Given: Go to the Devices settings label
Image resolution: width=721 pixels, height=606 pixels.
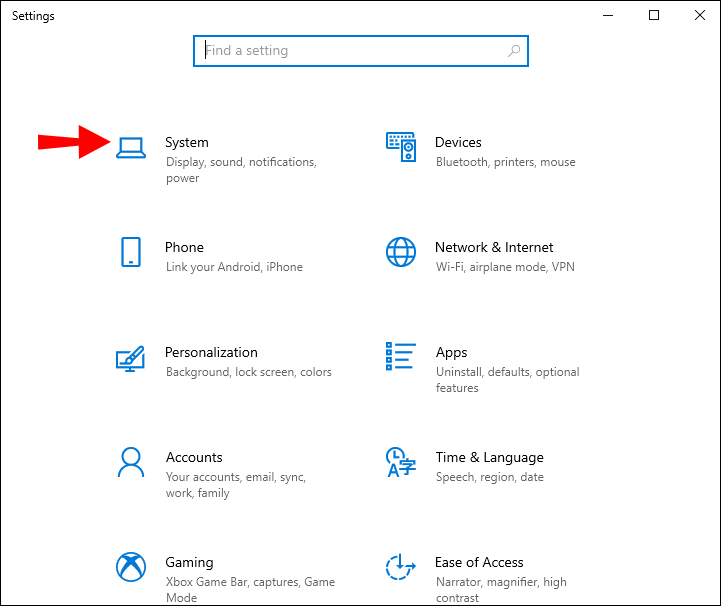Looking at the screenshot, I should click(458, 143).
